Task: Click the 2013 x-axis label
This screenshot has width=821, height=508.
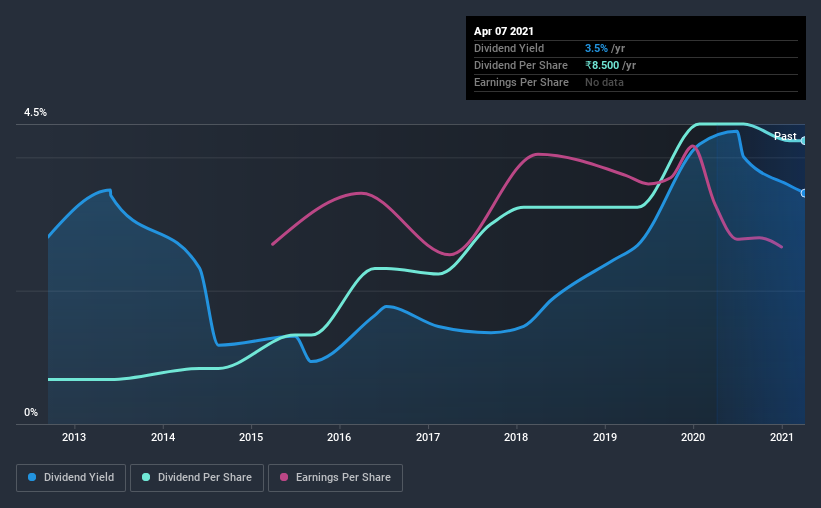Action: [x=74, y=437]
